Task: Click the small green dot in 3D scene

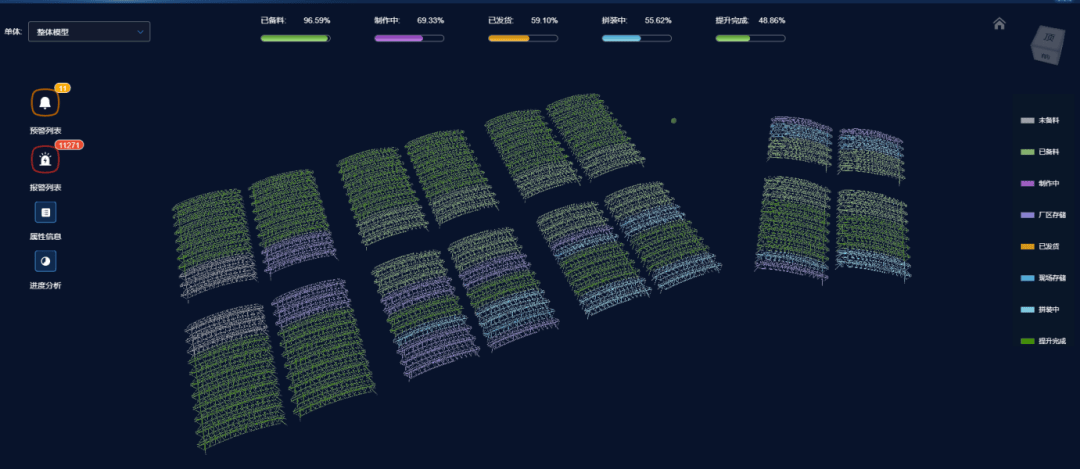Action: [x=674, y=121]
